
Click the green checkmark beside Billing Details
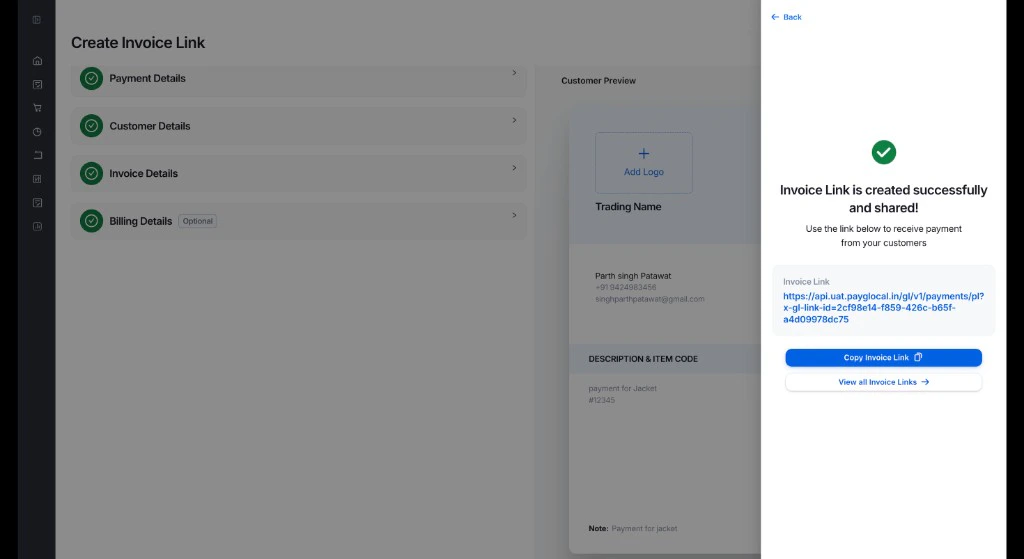click(x=91, y=221)
